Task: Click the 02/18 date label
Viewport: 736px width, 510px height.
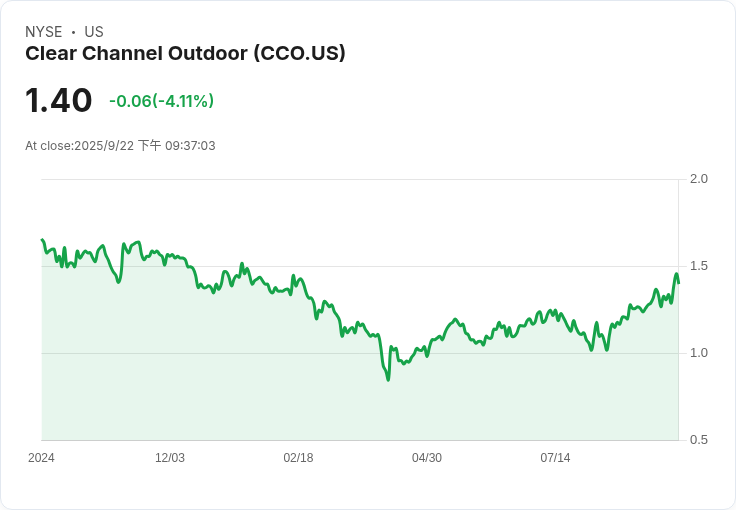Action: tap(298, 458)
